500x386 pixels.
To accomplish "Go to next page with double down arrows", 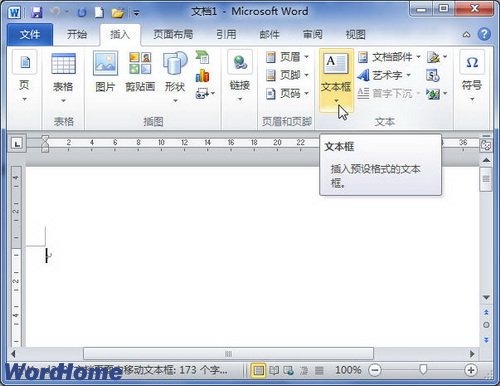I will tap(486, 340).
